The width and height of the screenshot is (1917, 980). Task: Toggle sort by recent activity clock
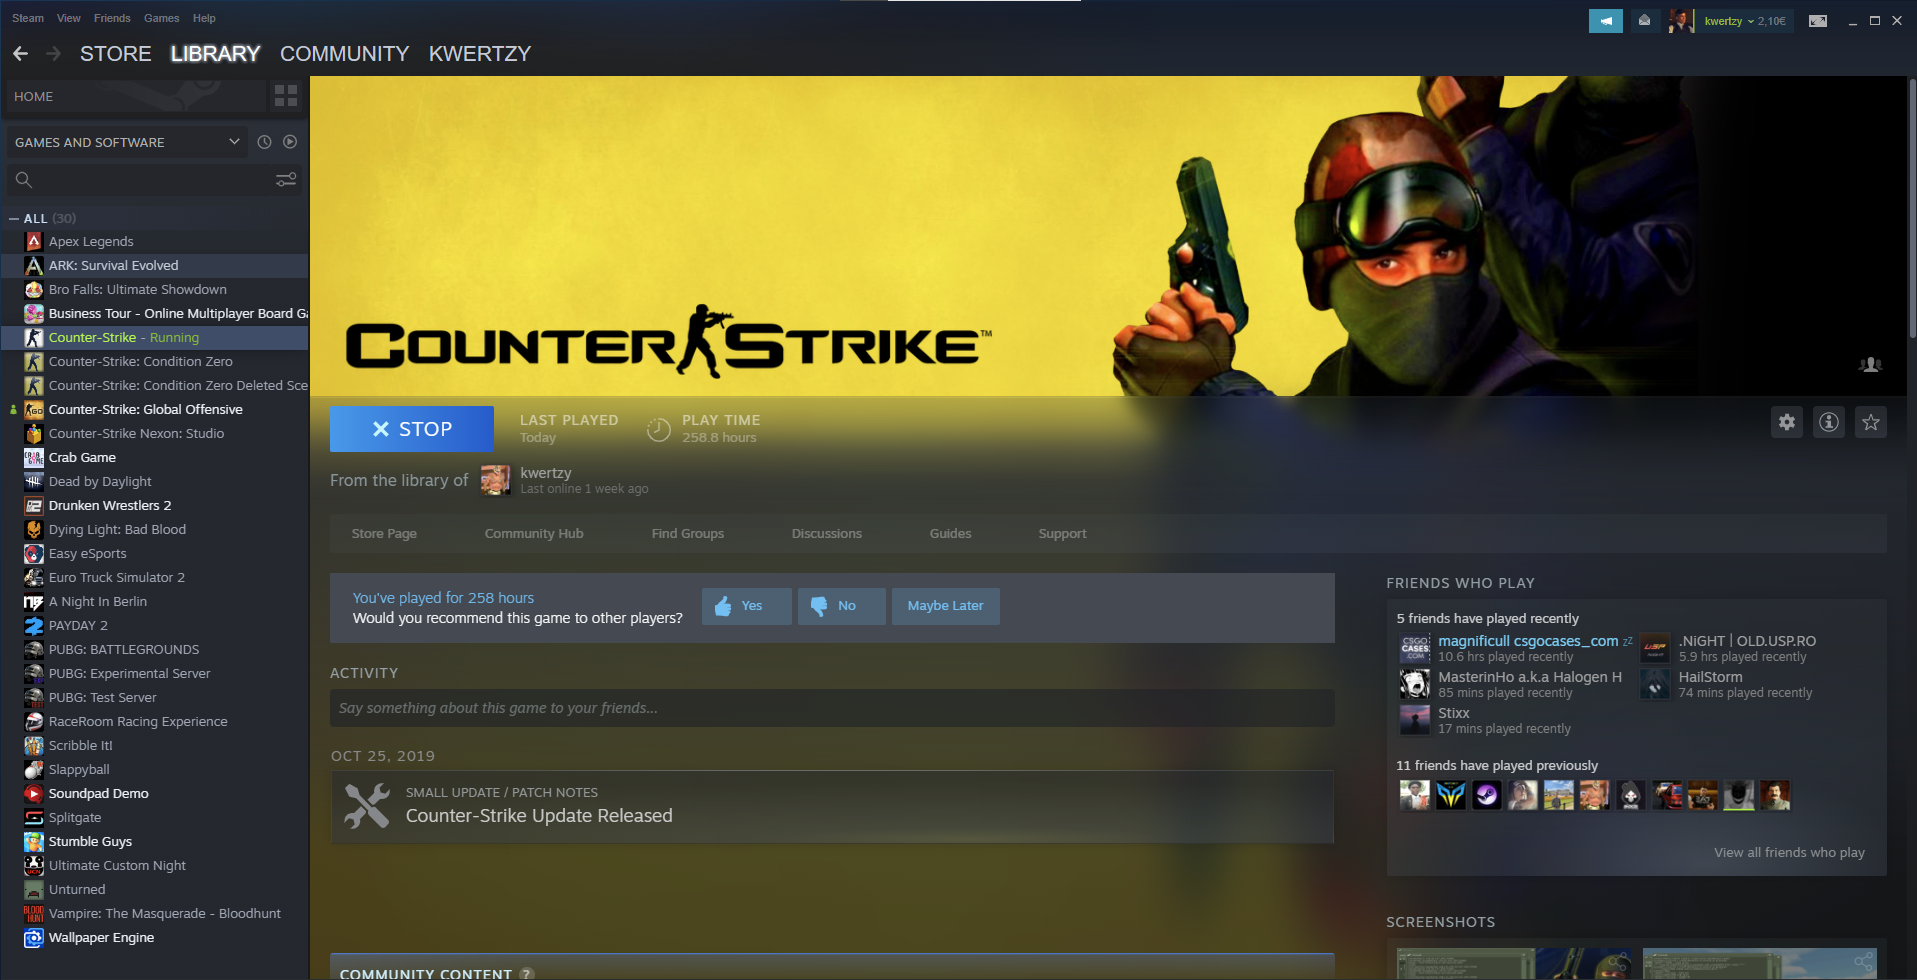click(x=264, y=142)
